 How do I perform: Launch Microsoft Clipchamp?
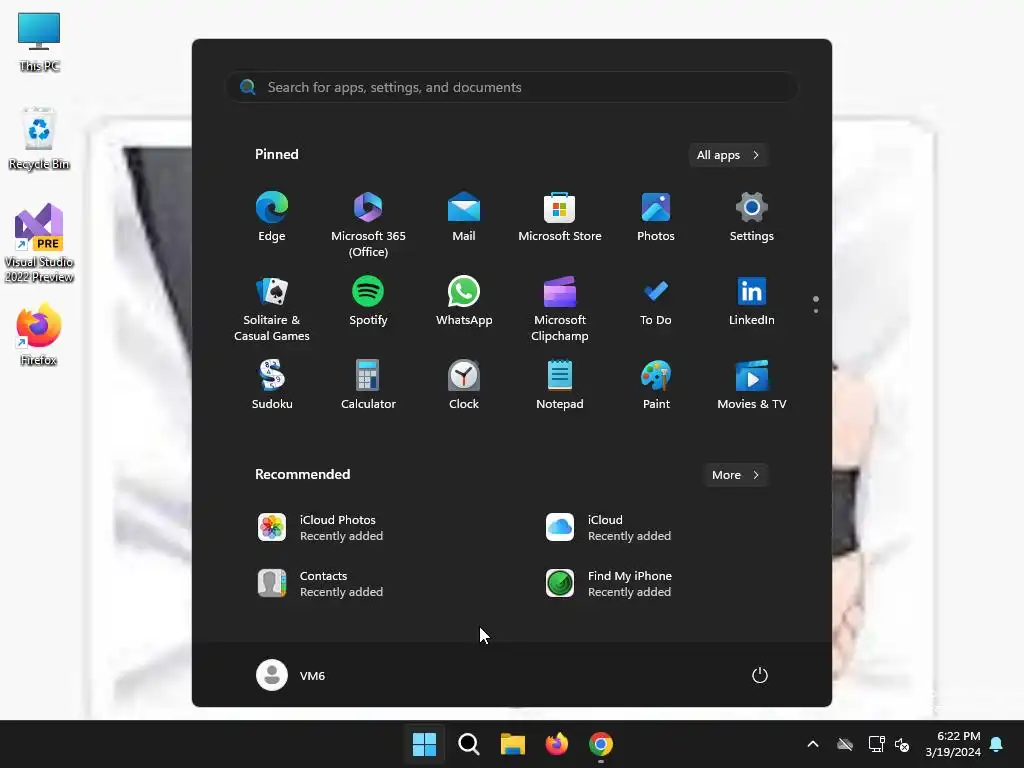[x=560, y=308]
